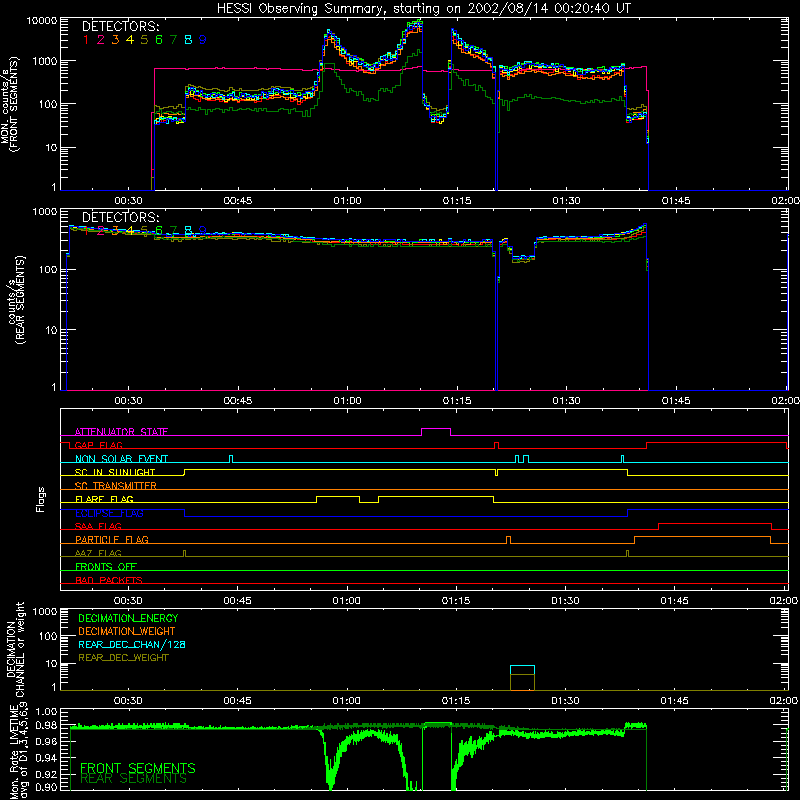Click the red raised SAA_FLAG segment

click(715, 523)
